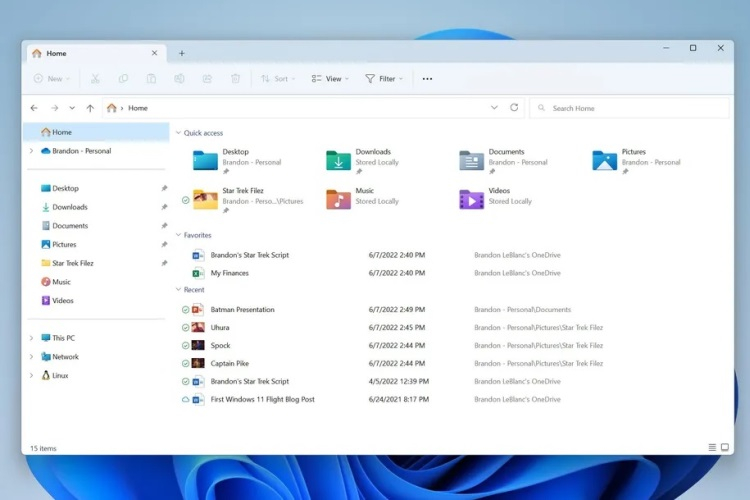
Task: Switch to large thumbnails view in status bar
Action: 725,447
